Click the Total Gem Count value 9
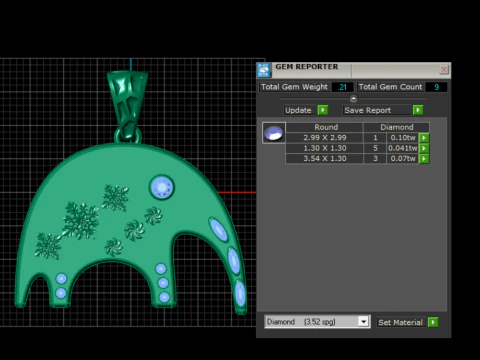The image size is (480, 360). coord(437,87)
